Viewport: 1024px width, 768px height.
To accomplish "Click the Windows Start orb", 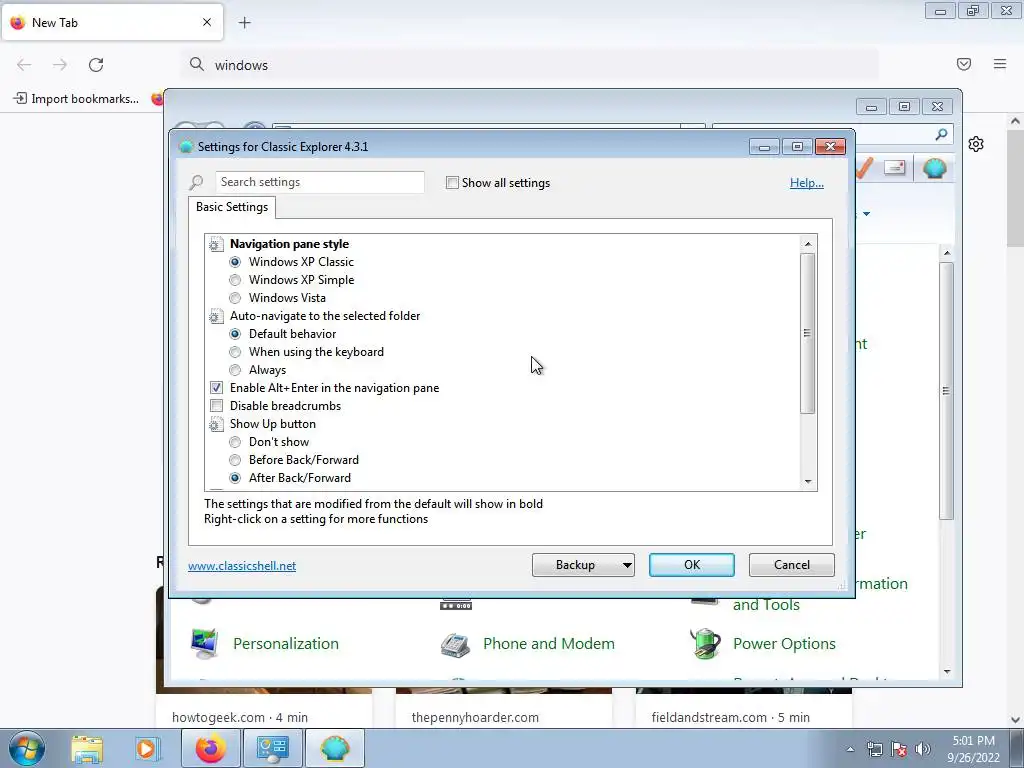I will [x=27, y=748].
